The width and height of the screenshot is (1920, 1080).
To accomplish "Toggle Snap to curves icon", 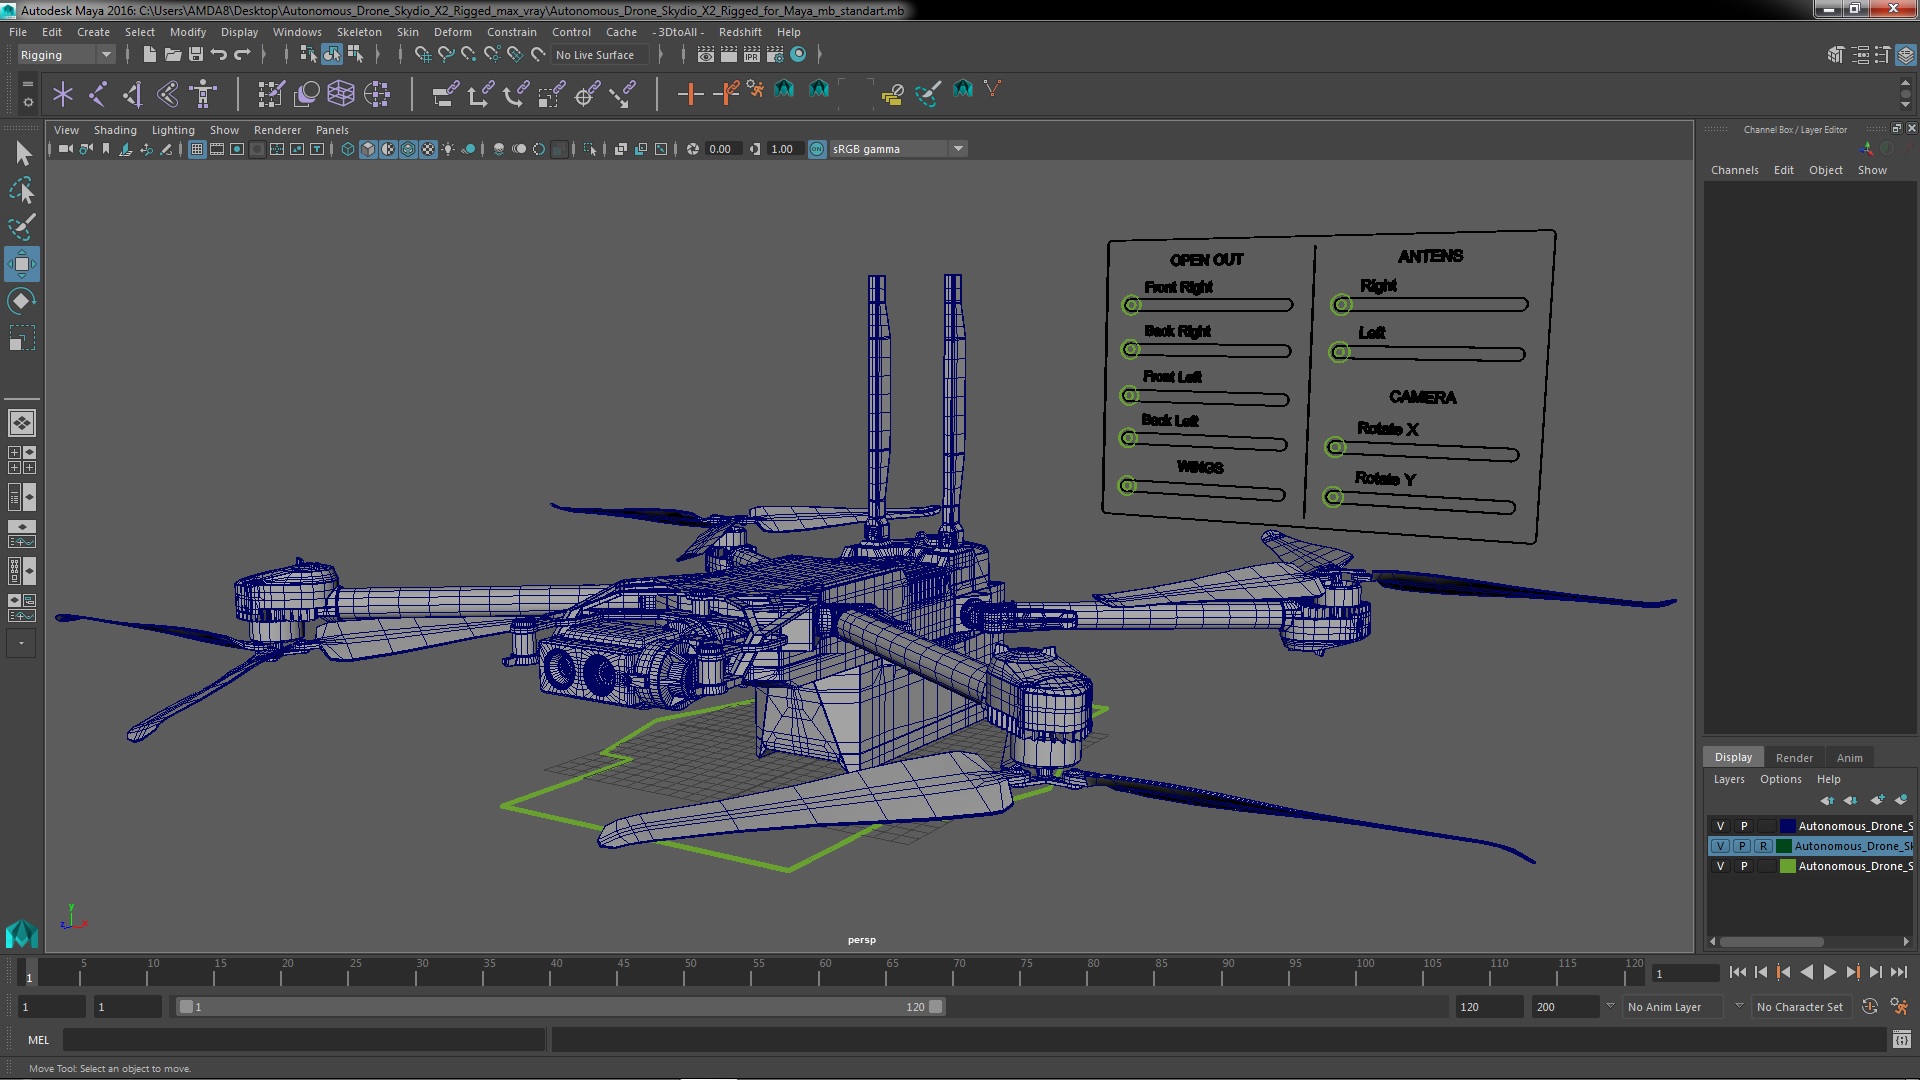I will [446, 55].
